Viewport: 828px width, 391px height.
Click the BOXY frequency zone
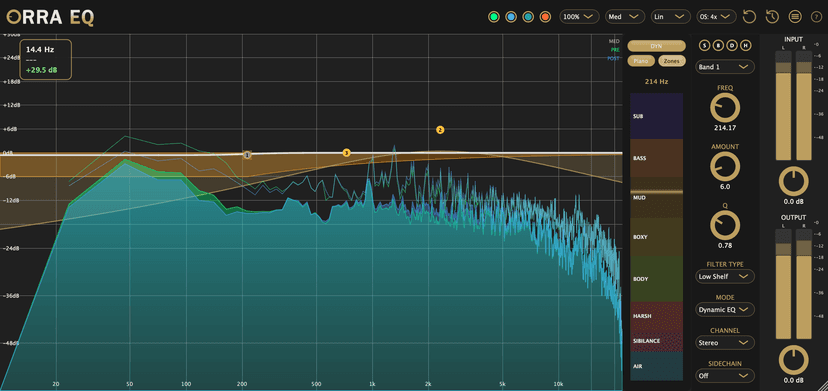click(x=656, y=237)
